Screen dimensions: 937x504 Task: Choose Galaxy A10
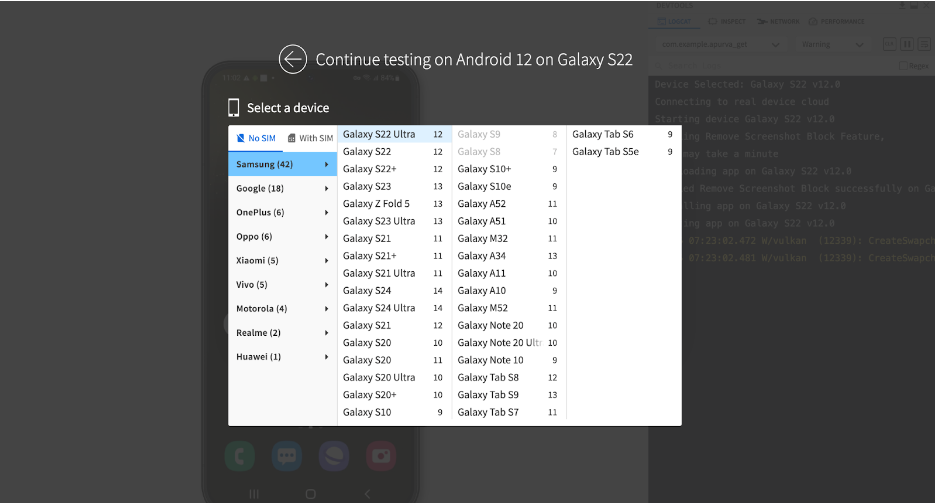click(x=509, y=291)
